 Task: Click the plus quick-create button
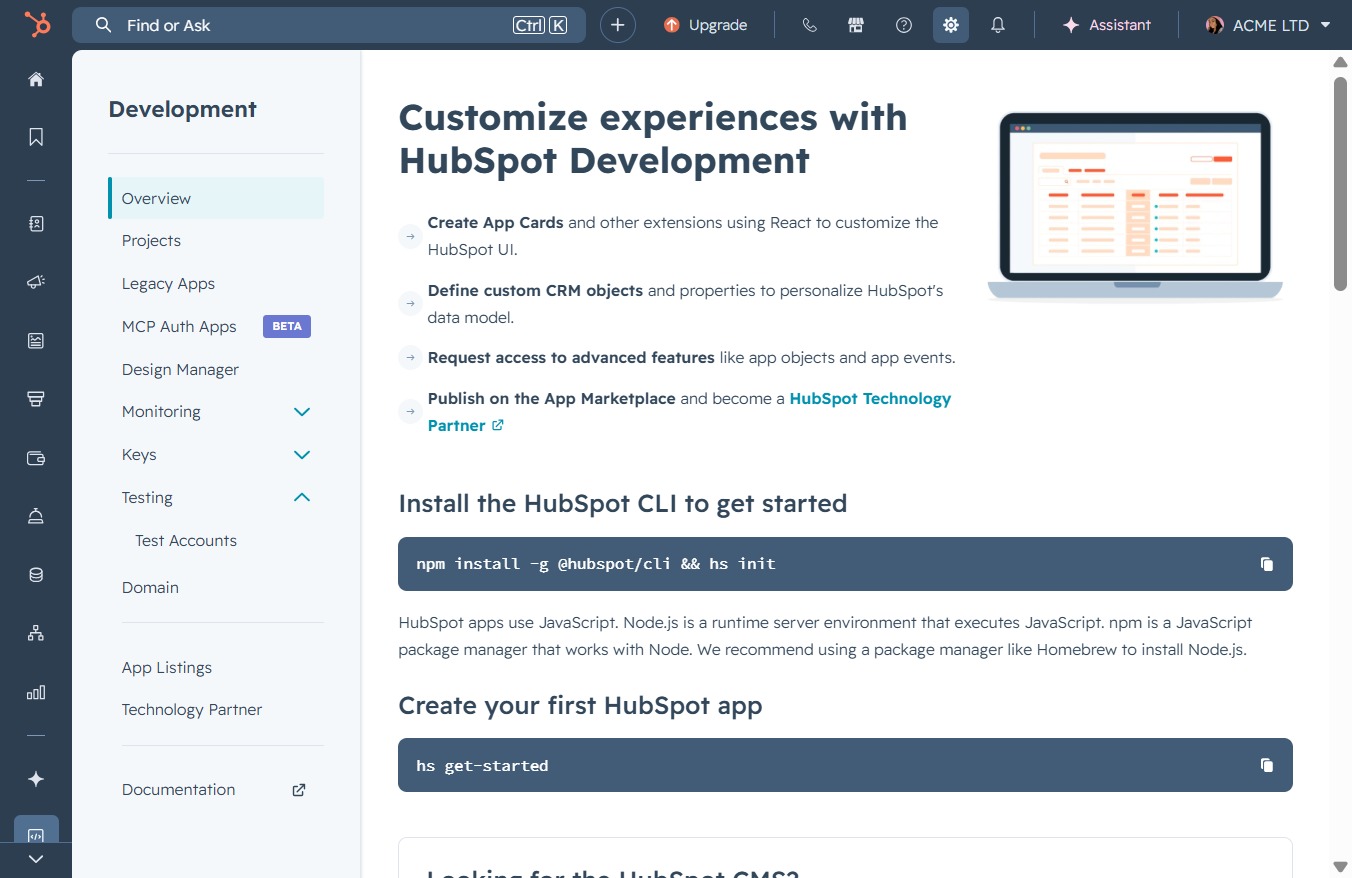click(x=618, y=25)
